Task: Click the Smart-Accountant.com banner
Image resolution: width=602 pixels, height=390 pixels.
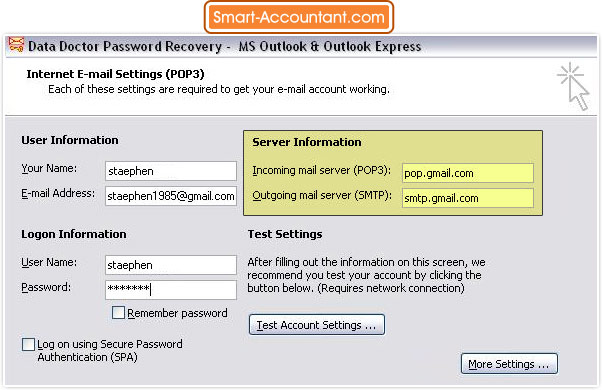Action: [299, 17]
